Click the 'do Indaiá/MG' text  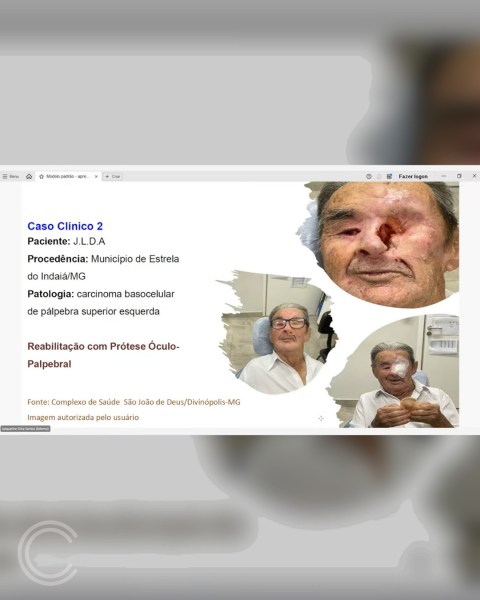pyautogui.click(x=56, y=276)
